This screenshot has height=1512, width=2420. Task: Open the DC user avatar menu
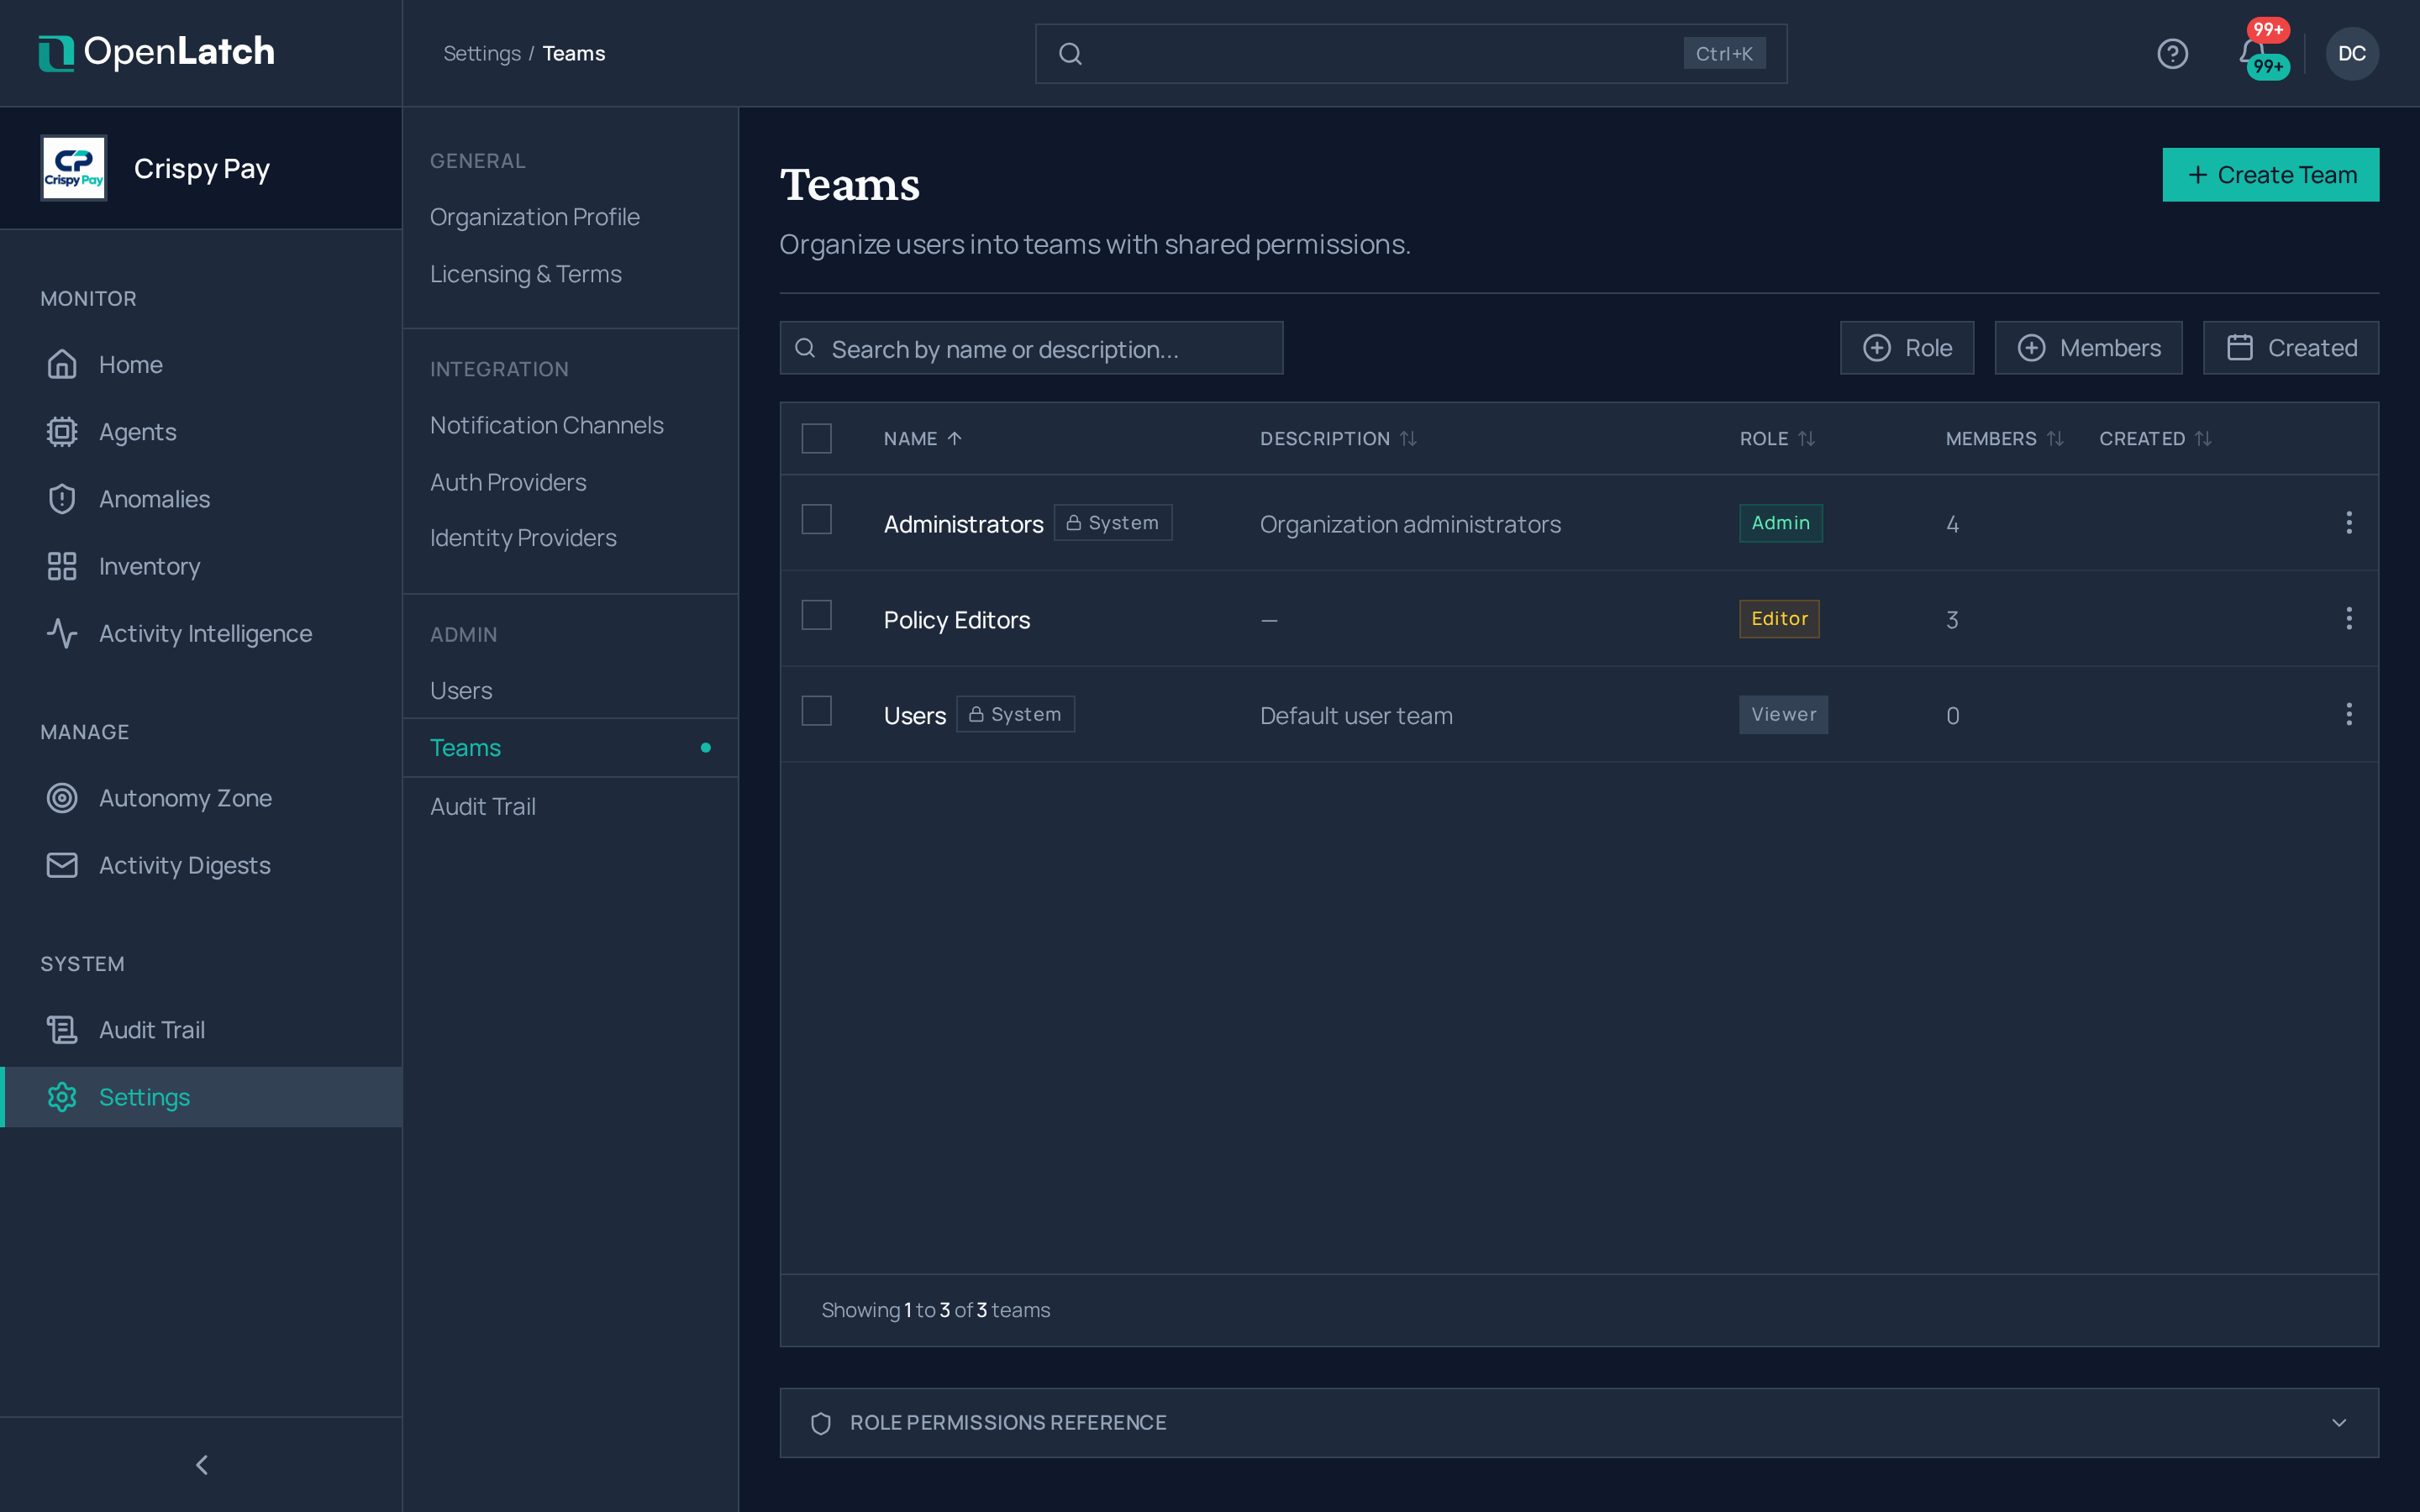pyautogui.click(x=2352, y=53)
